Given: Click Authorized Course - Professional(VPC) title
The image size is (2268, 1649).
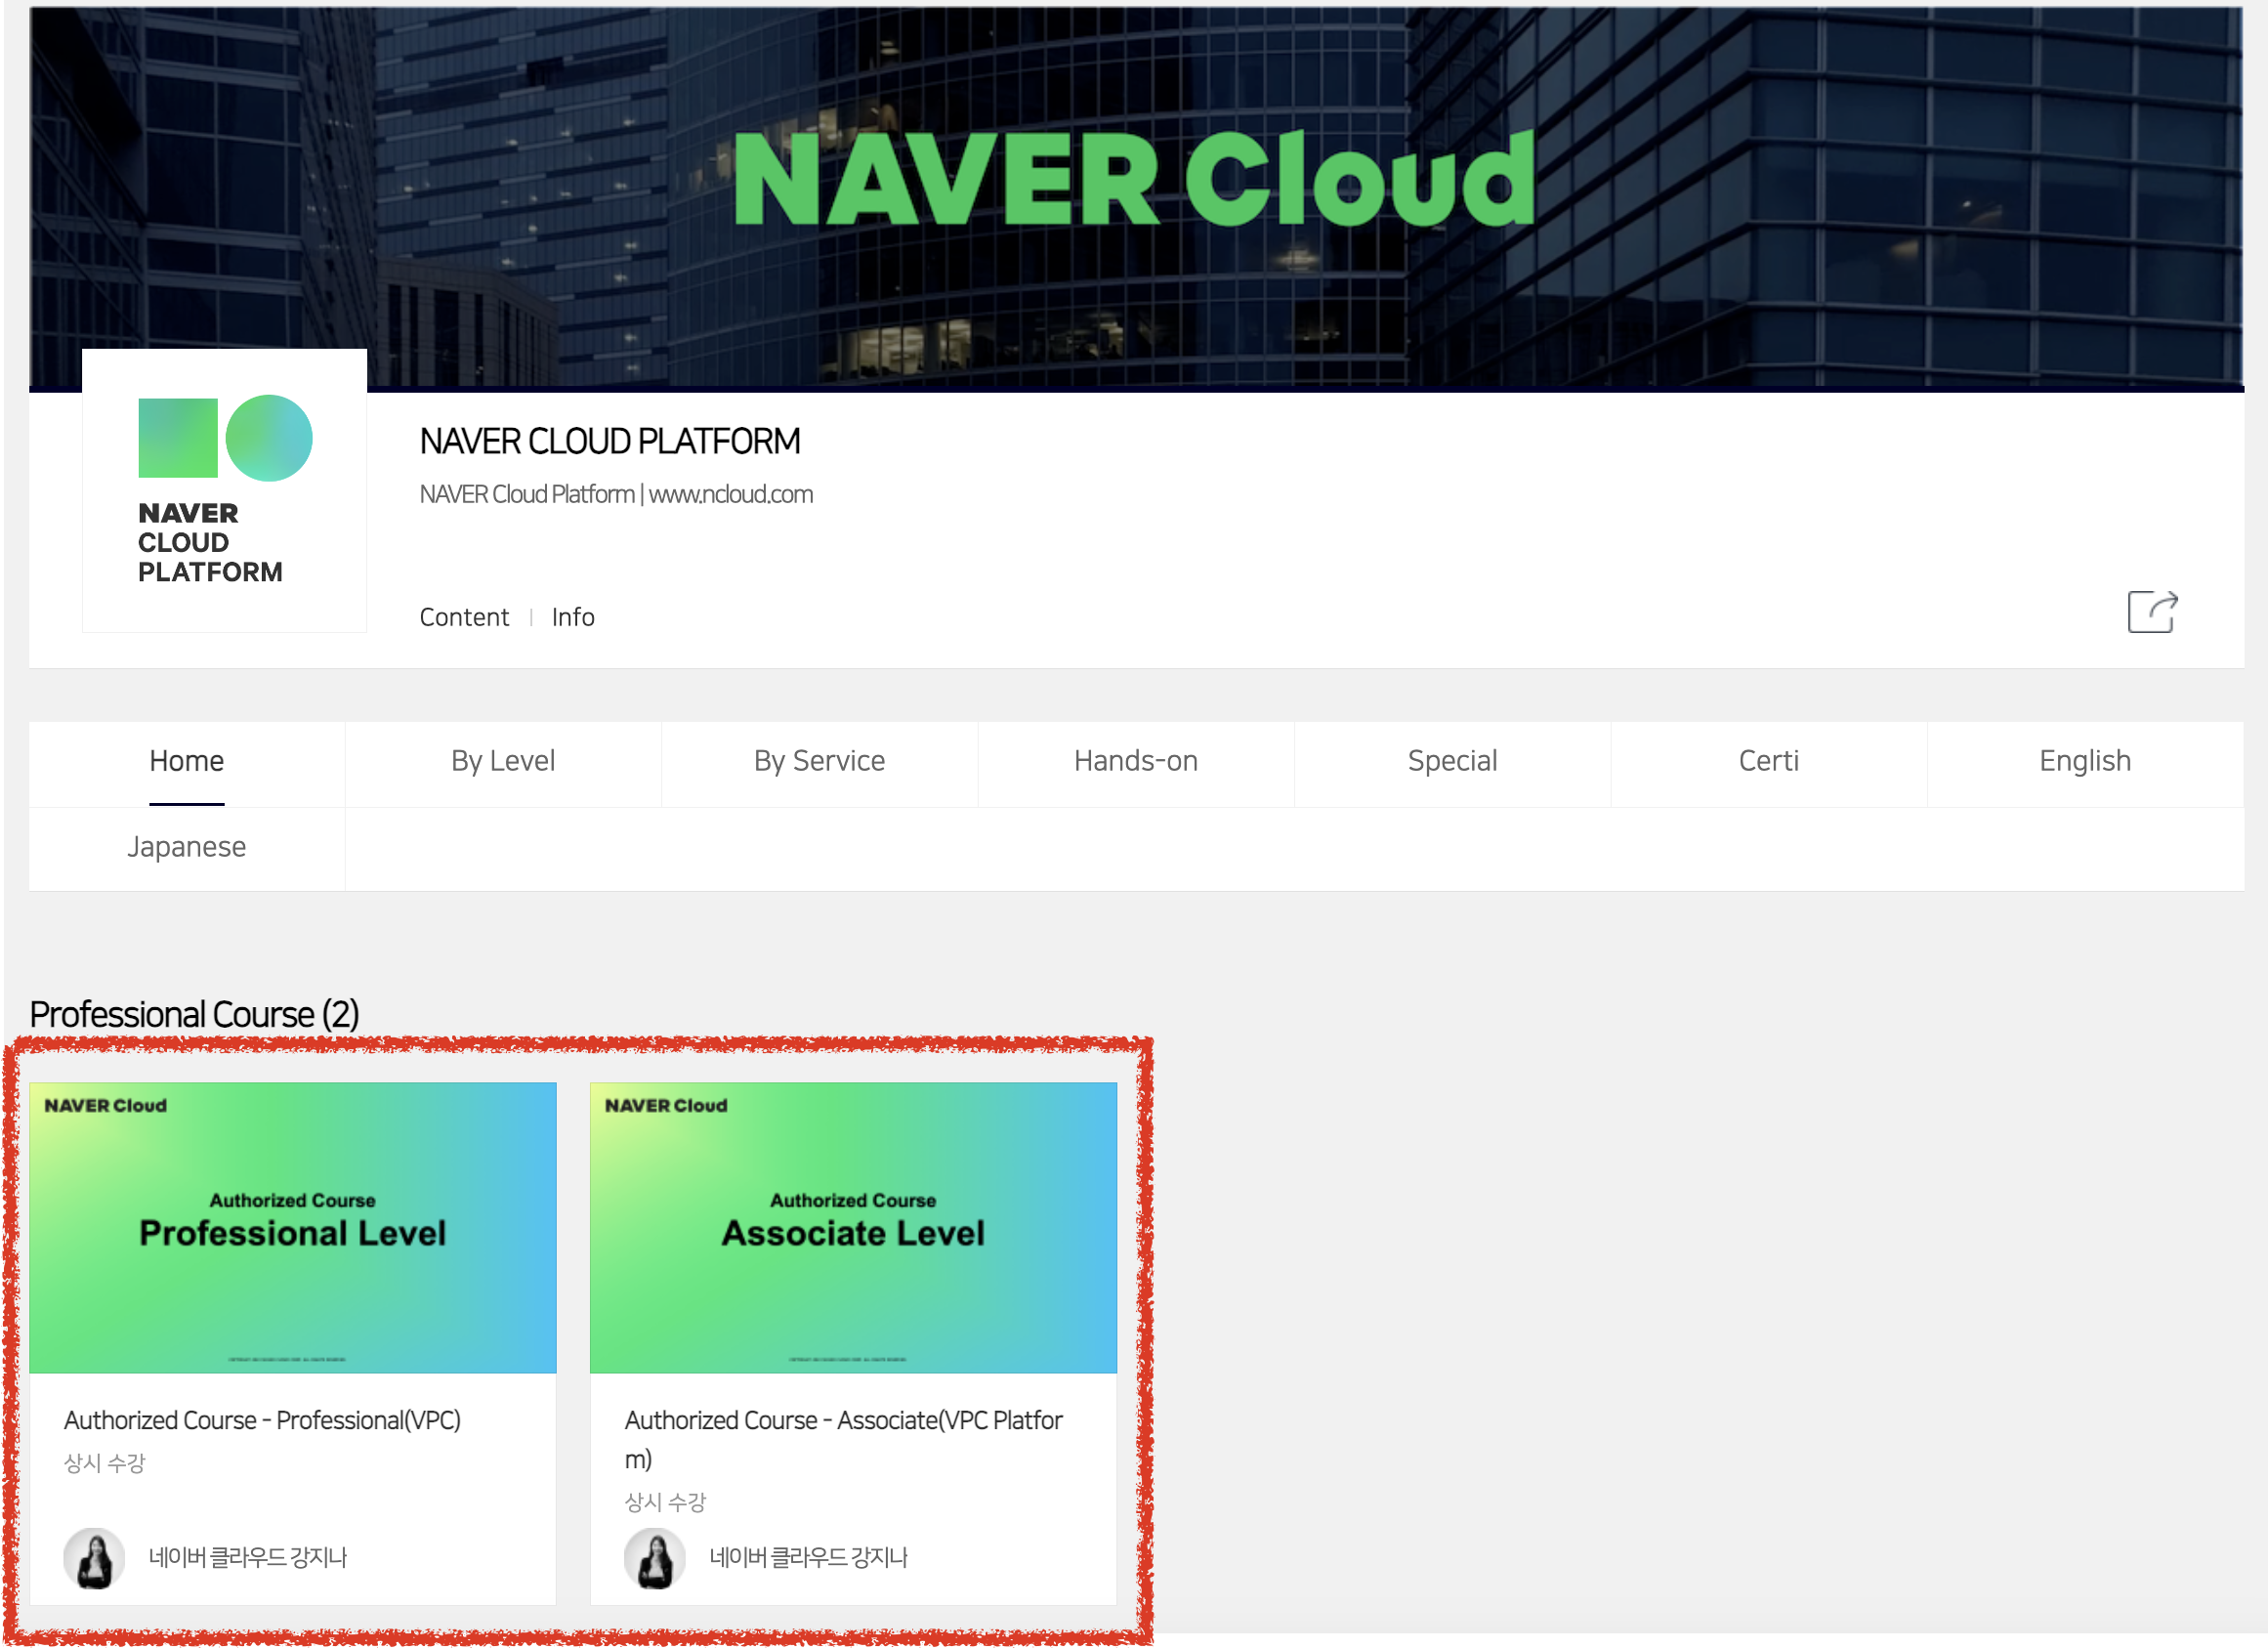Looking at the screenshot, I should point(262,1420).
